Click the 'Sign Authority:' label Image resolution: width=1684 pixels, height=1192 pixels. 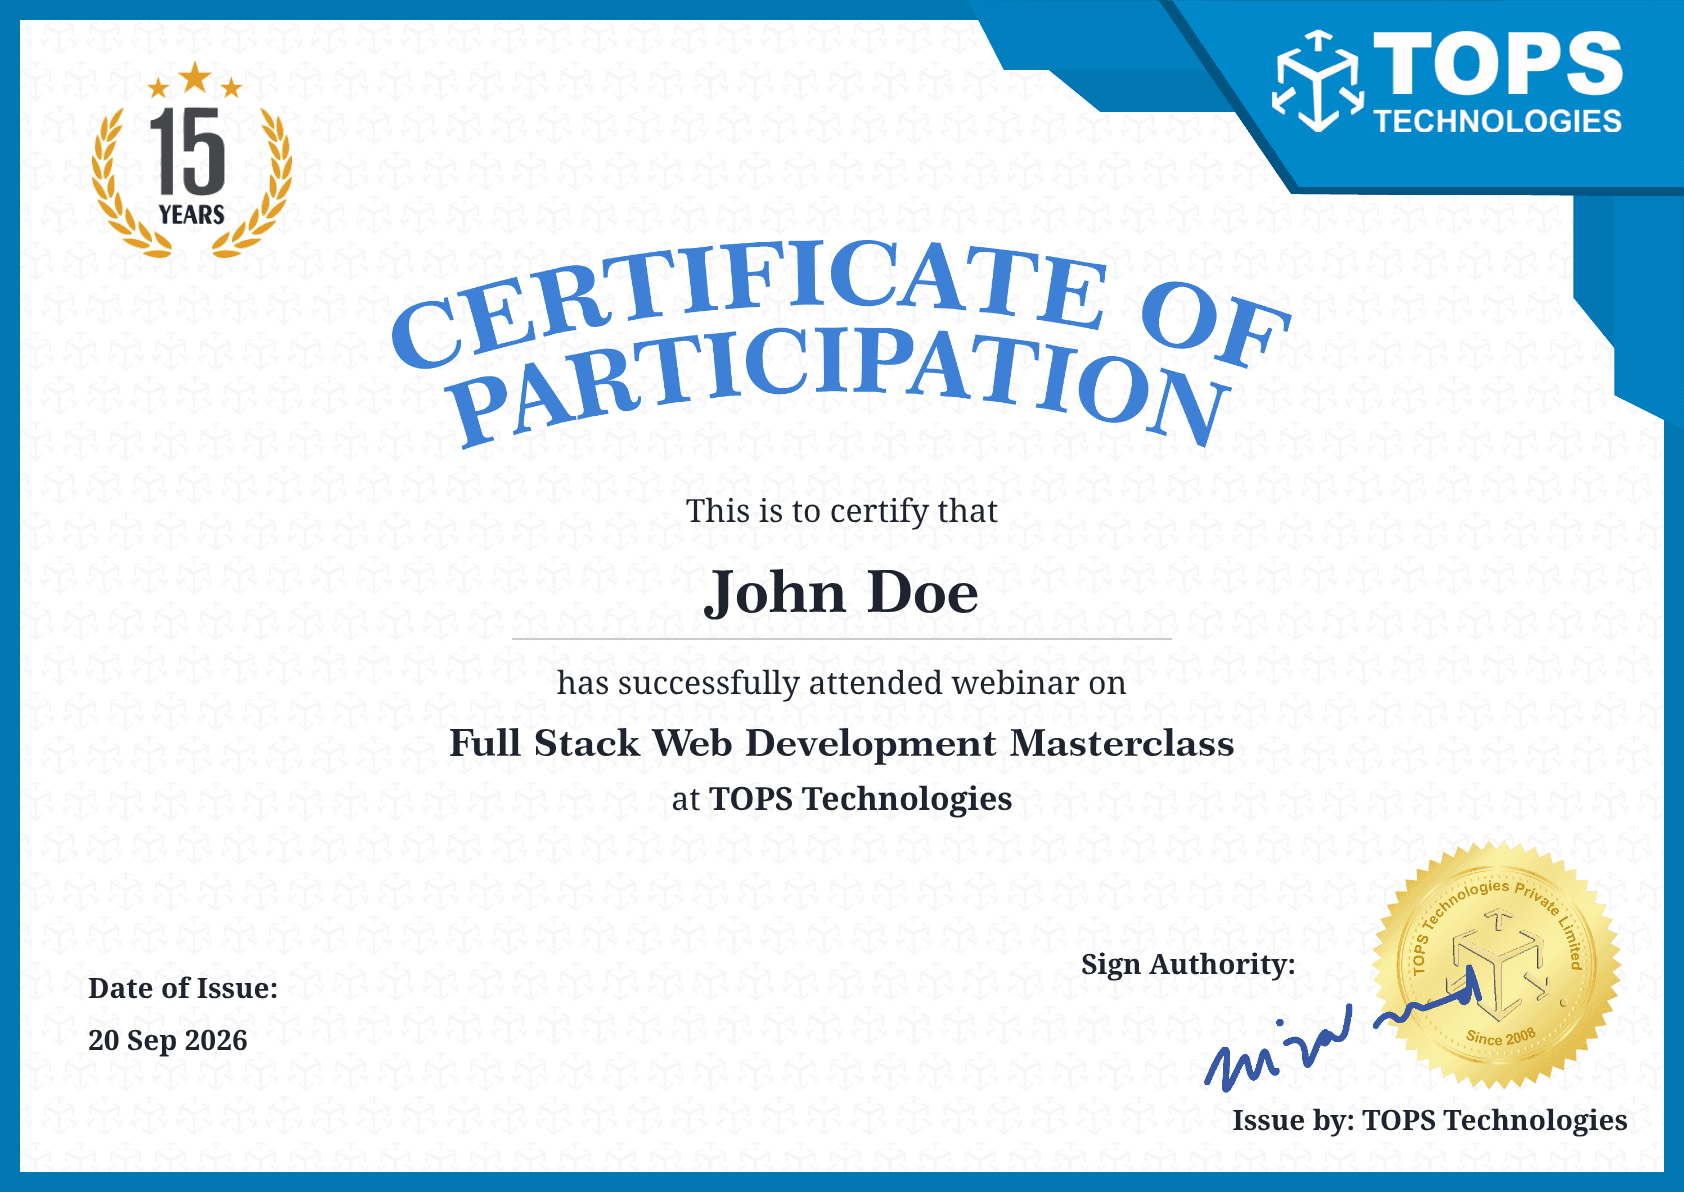point(1188,964)
